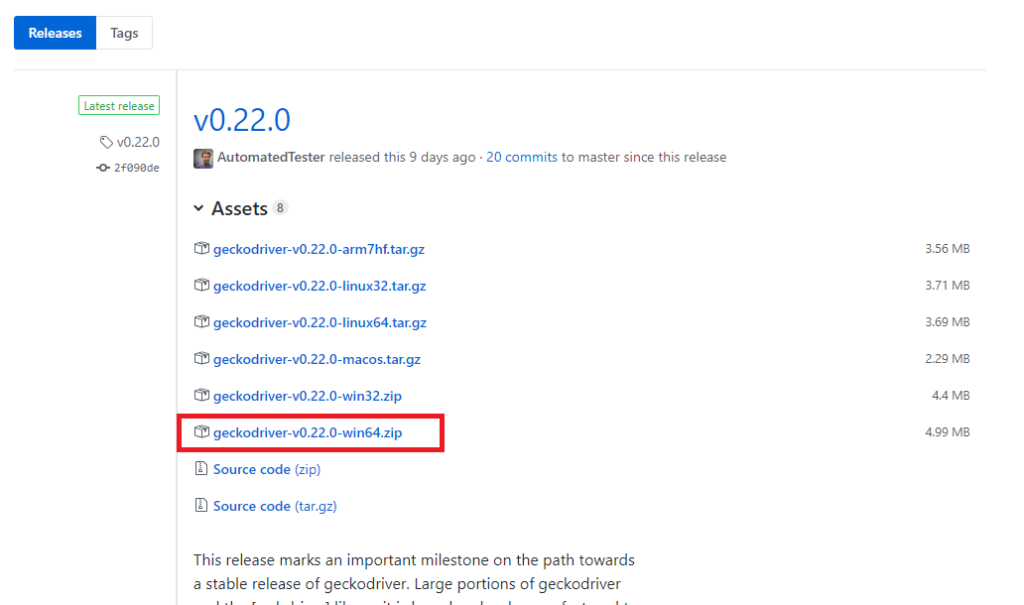Click package icon beside win32 zip file

click(202, 396)
